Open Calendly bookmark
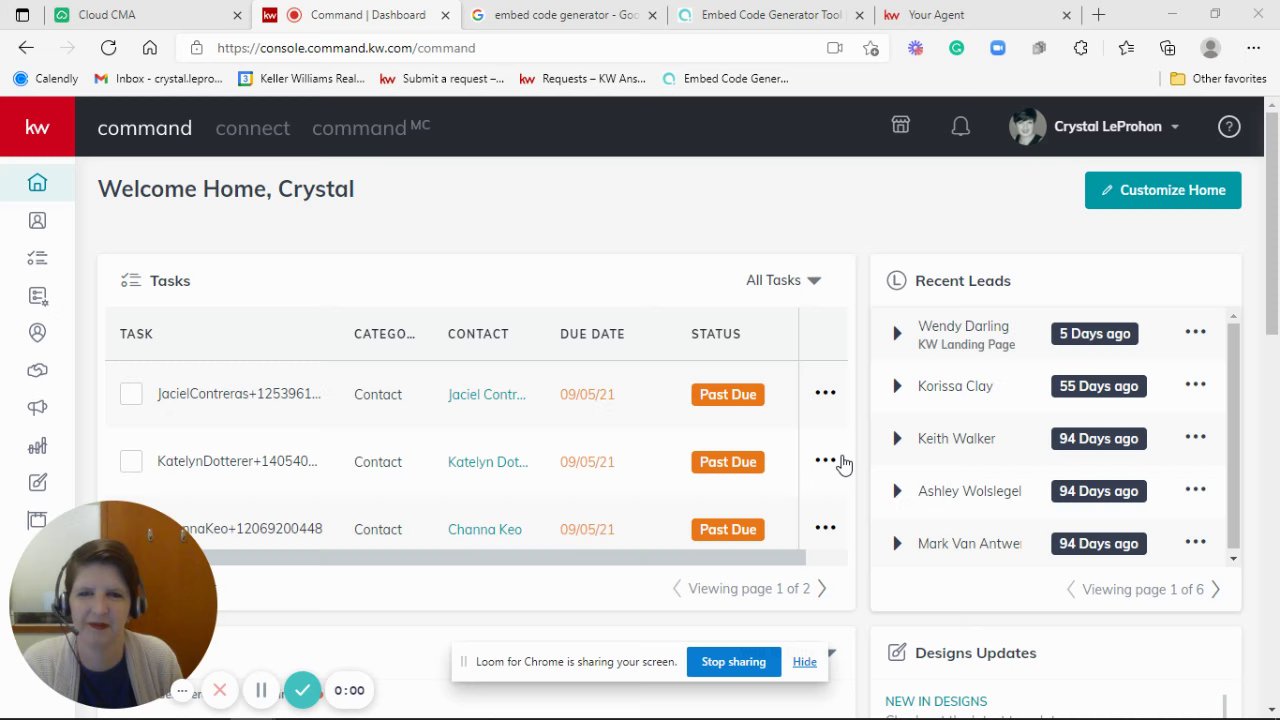This screenshot has width=1280, height=720. 46,78
